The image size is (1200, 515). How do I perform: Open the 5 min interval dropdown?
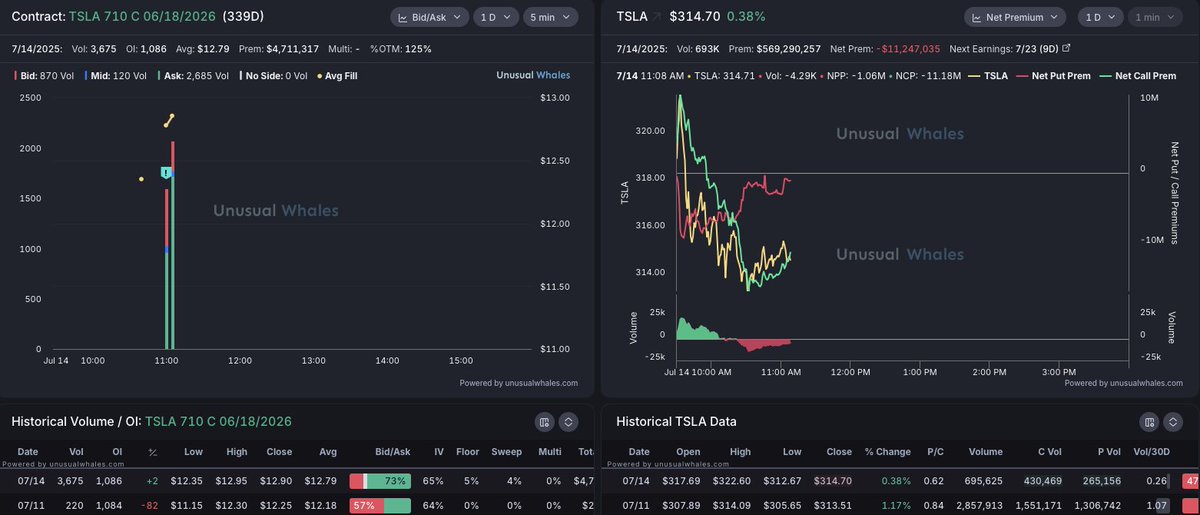pos(550,18)
